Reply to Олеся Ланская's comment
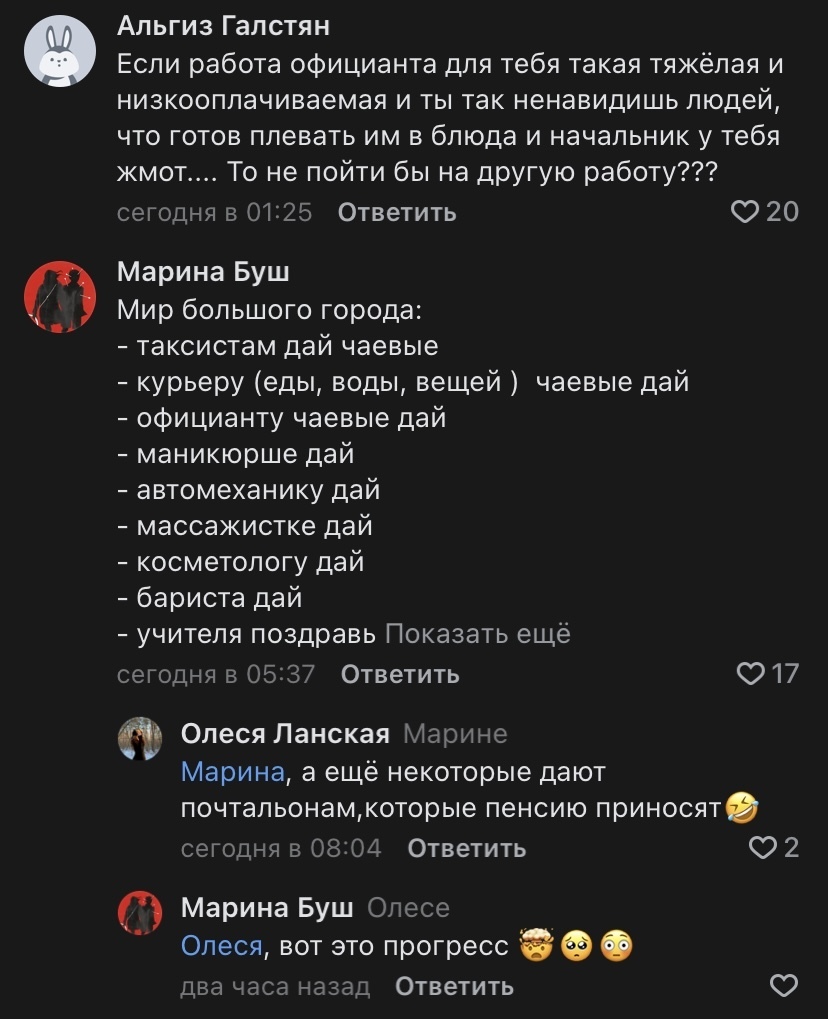Viewport: 828px width, 1019px height. [467, 849]
